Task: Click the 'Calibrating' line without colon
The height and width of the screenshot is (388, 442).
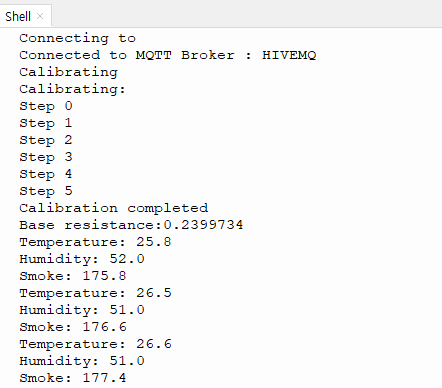Action: coord(68,72)
